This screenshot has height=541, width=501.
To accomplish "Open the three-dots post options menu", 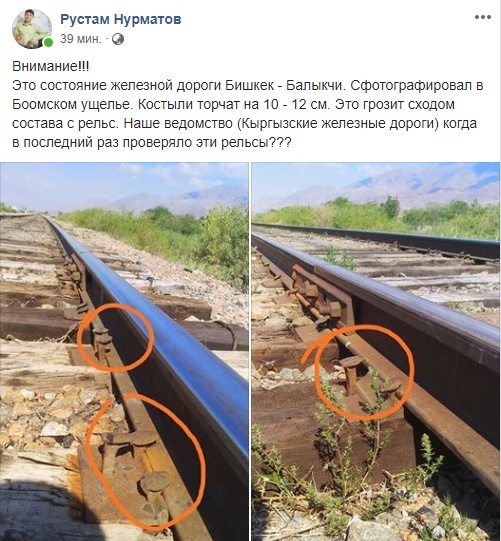I will pos(483,17).
